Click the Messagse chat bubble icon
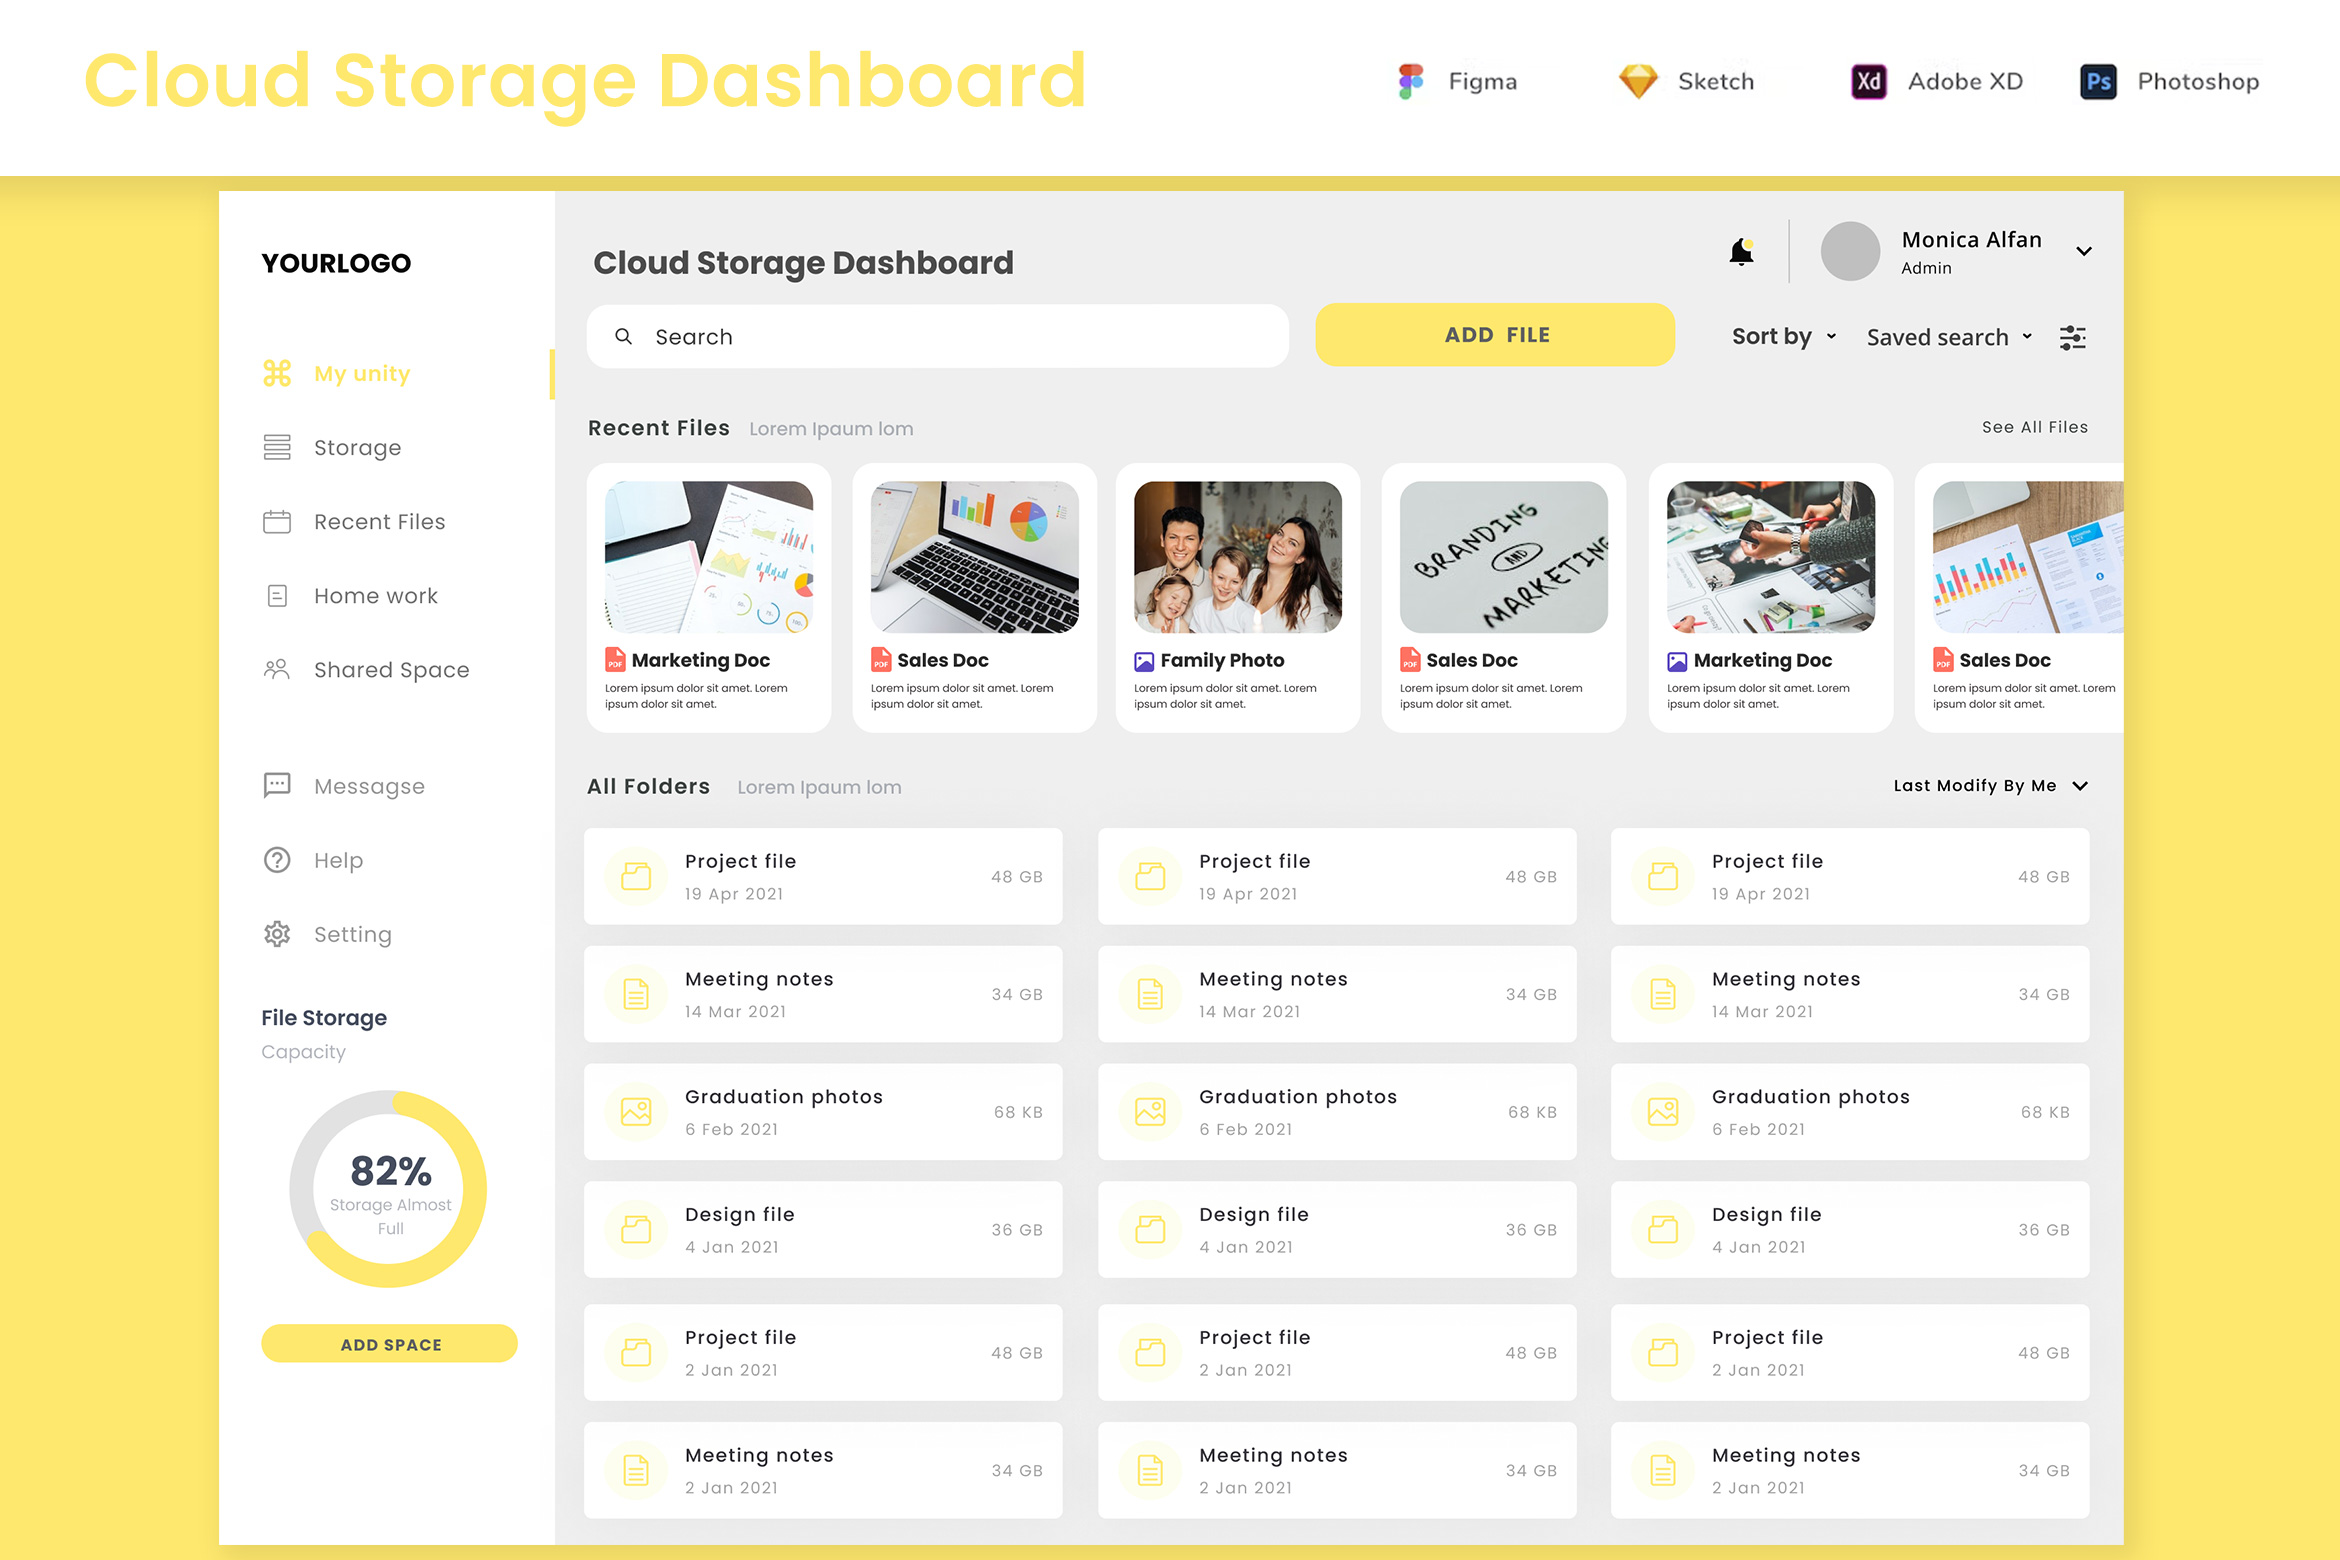The width and height of the screenshot is (2340, 1560). coord(277,785)
